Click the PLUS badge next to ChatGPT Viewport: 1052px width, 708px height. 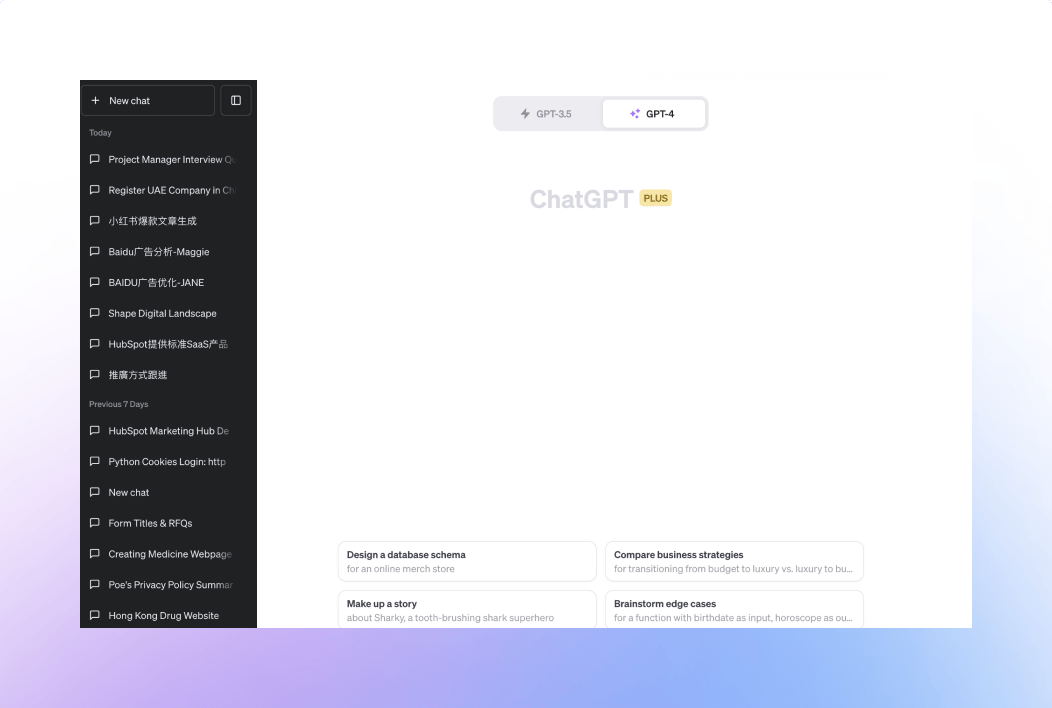pos(655,198)
